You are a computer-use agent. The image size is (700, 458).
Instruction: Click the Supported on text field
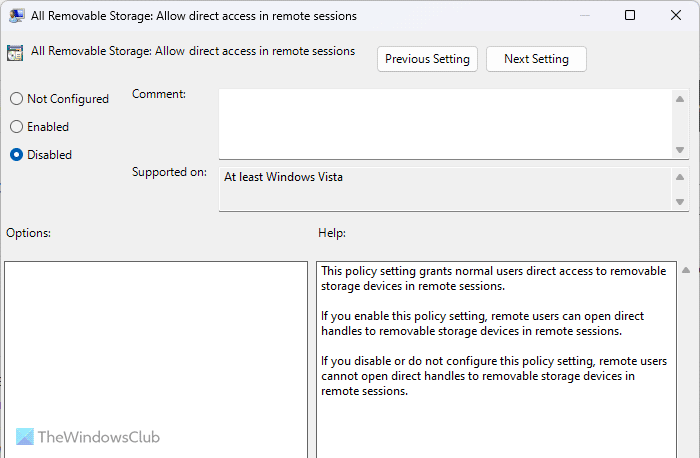445,188
